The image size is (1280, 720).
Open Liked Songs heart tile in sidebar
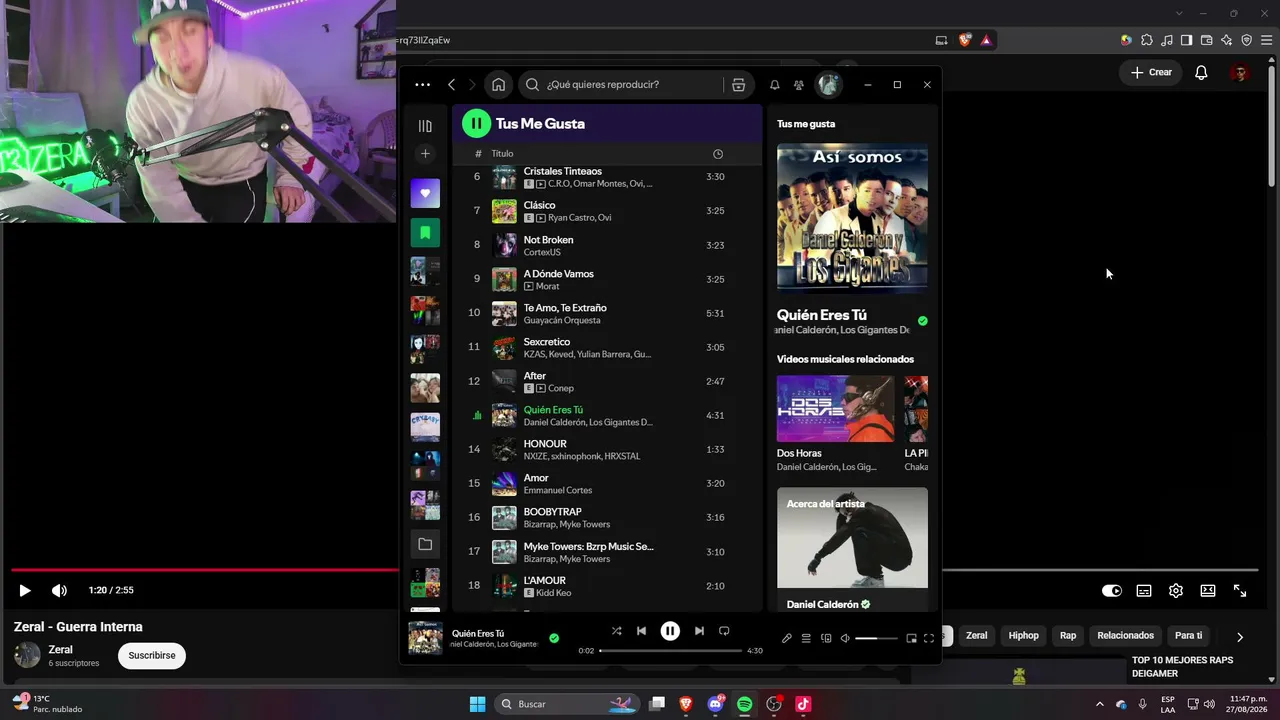[425, 193]
